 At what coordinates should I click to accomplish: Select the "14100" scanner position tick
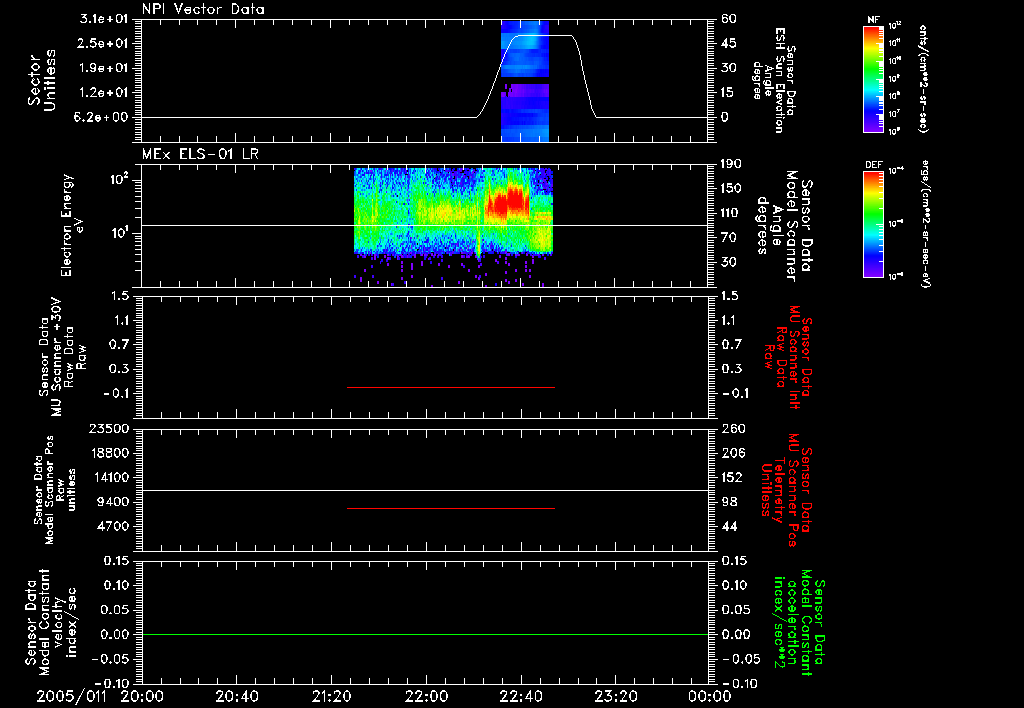pyautogui.click(x=109, y=477)
